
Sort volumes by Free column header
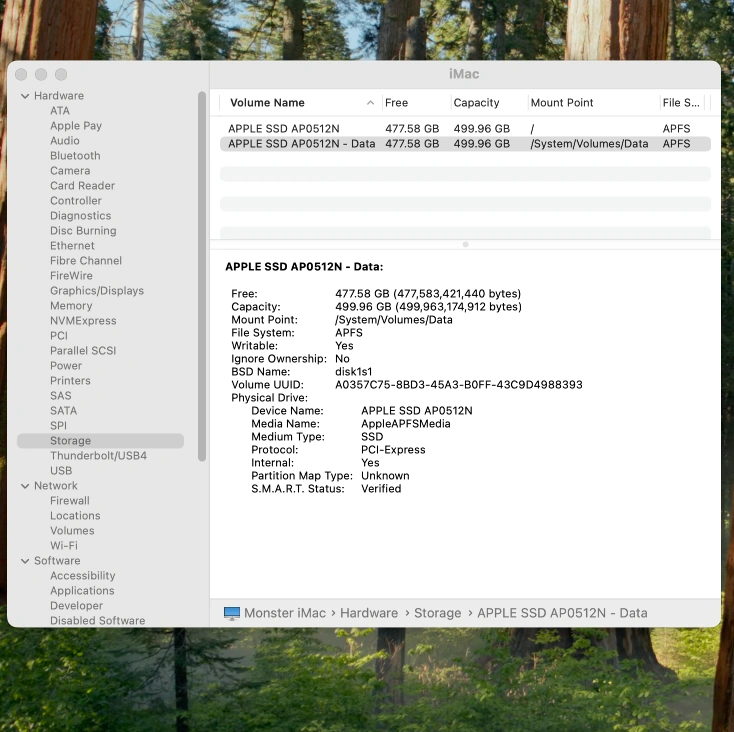click(x=397, y=103)
